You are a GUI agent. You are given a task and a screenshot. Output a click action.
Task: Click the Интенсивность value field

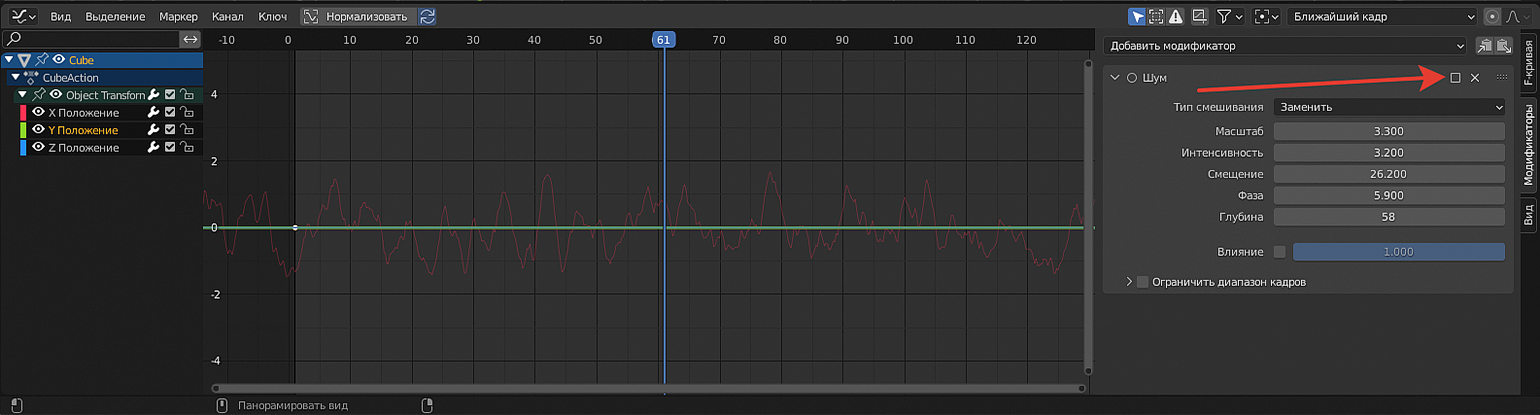click(1389, 153)
